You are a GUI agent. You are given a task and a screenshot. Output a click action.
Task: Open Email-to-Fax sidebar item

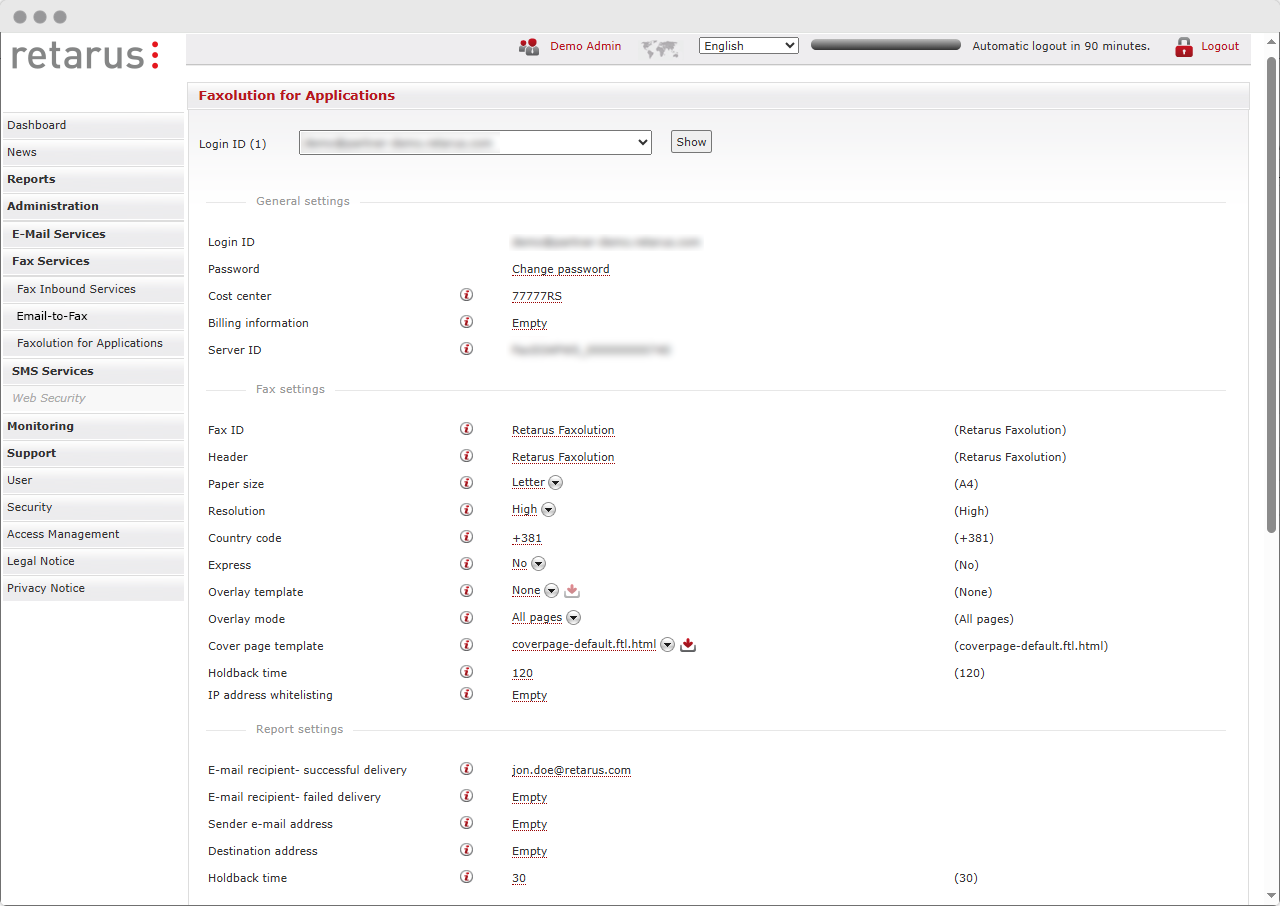click(x=93, y=316)
